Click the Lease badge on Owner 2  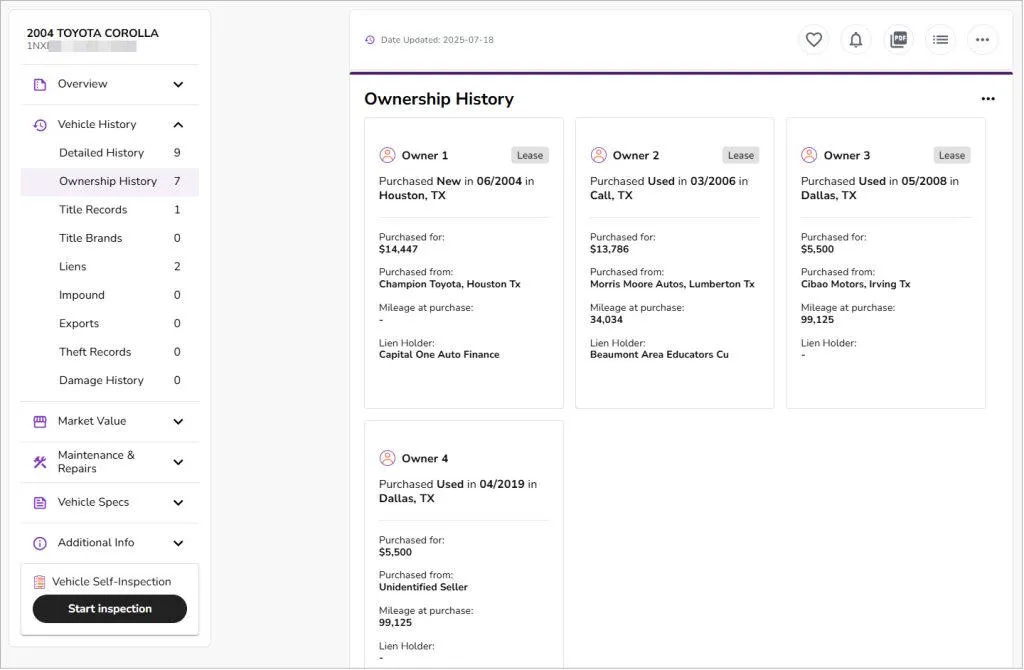(x=741, y=155)
